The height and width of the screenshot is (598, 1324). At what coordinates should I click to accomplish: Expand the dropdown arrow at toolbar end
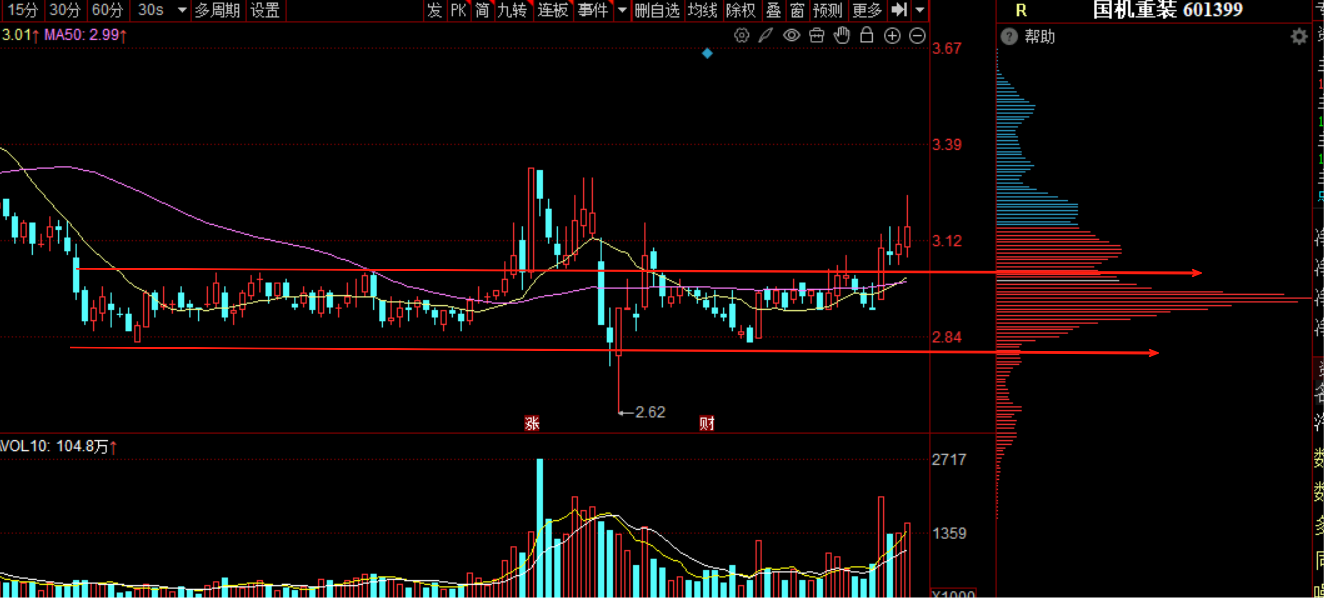(x=920, y=10)
